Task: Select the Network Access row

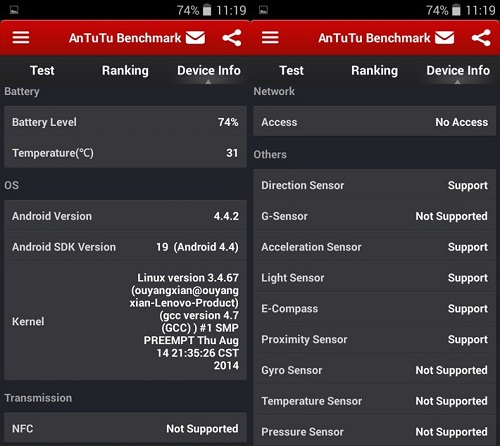Action: tap(375, 122)
